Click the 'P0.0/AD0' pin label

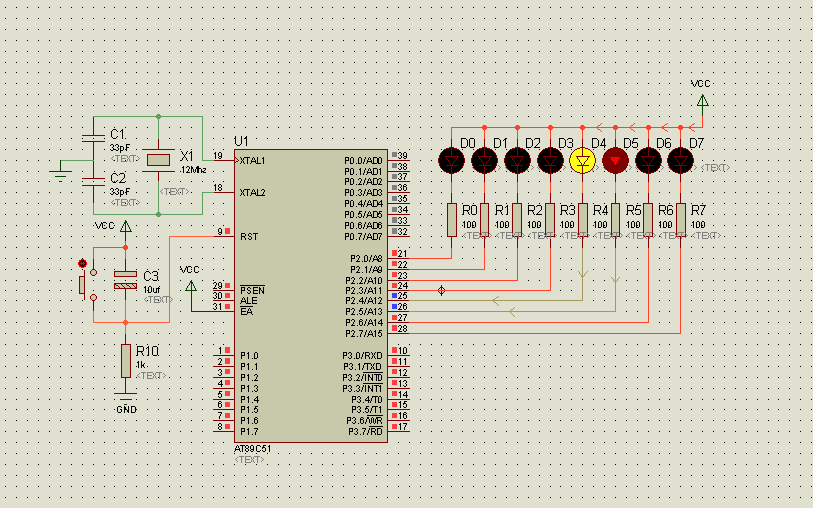[x=363, y=161]
